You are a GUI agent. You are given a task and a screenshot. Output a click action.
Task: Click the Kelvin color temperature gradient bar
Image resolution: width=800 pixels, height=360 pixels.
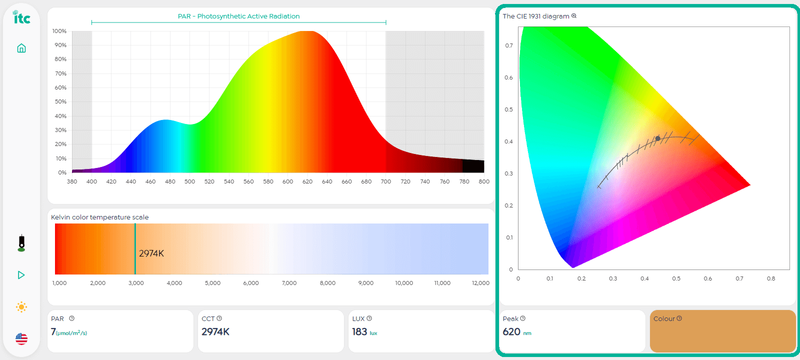point(271,249)
